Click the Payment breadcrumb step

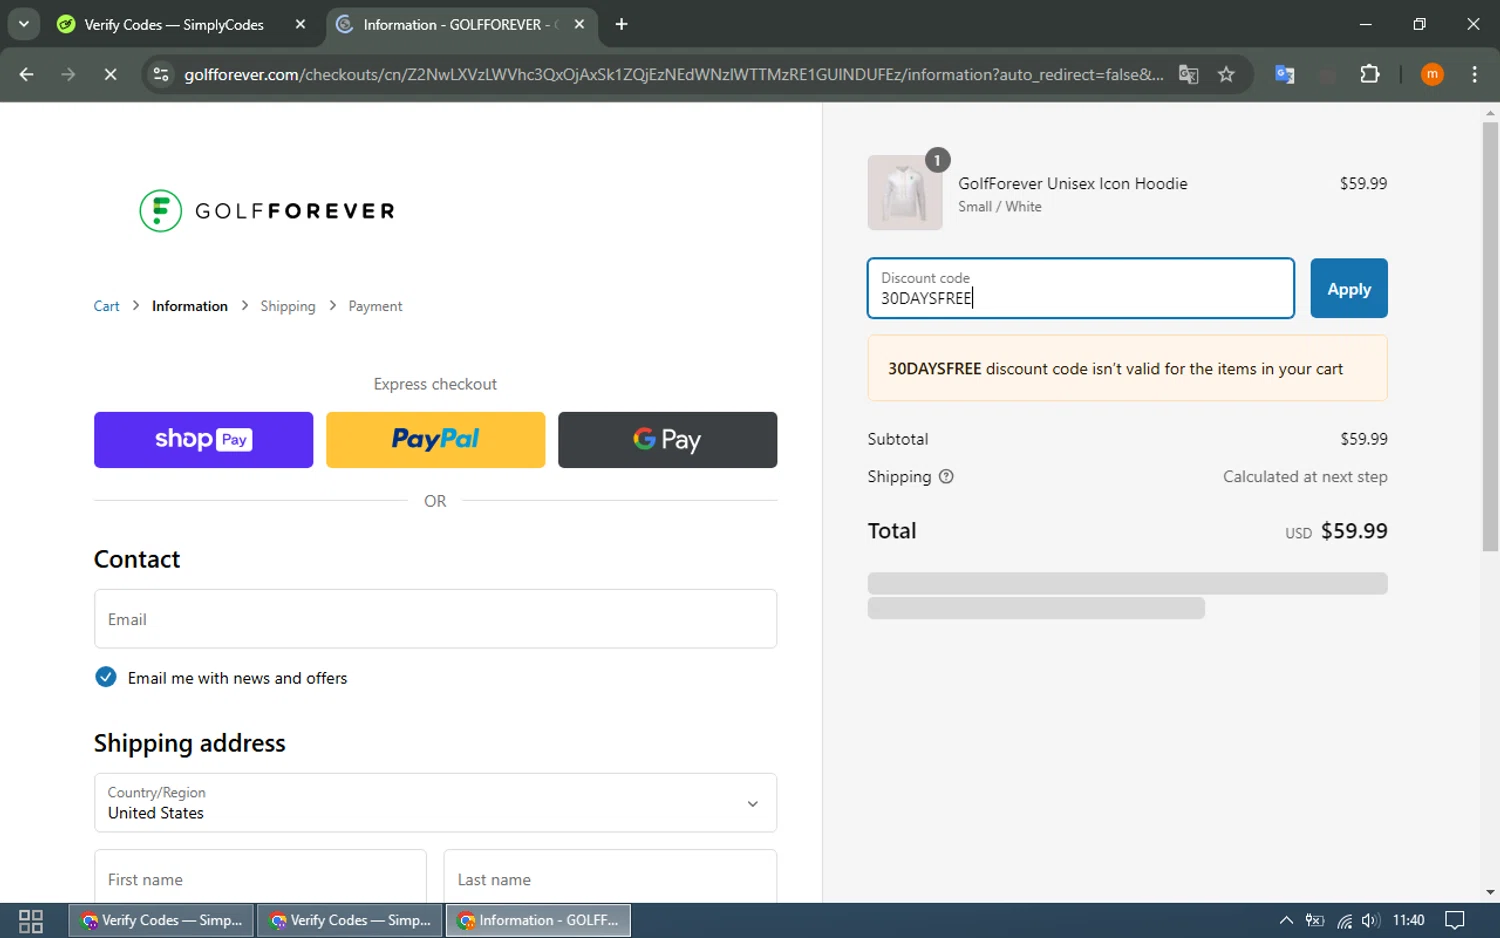(x=375, y=306)
